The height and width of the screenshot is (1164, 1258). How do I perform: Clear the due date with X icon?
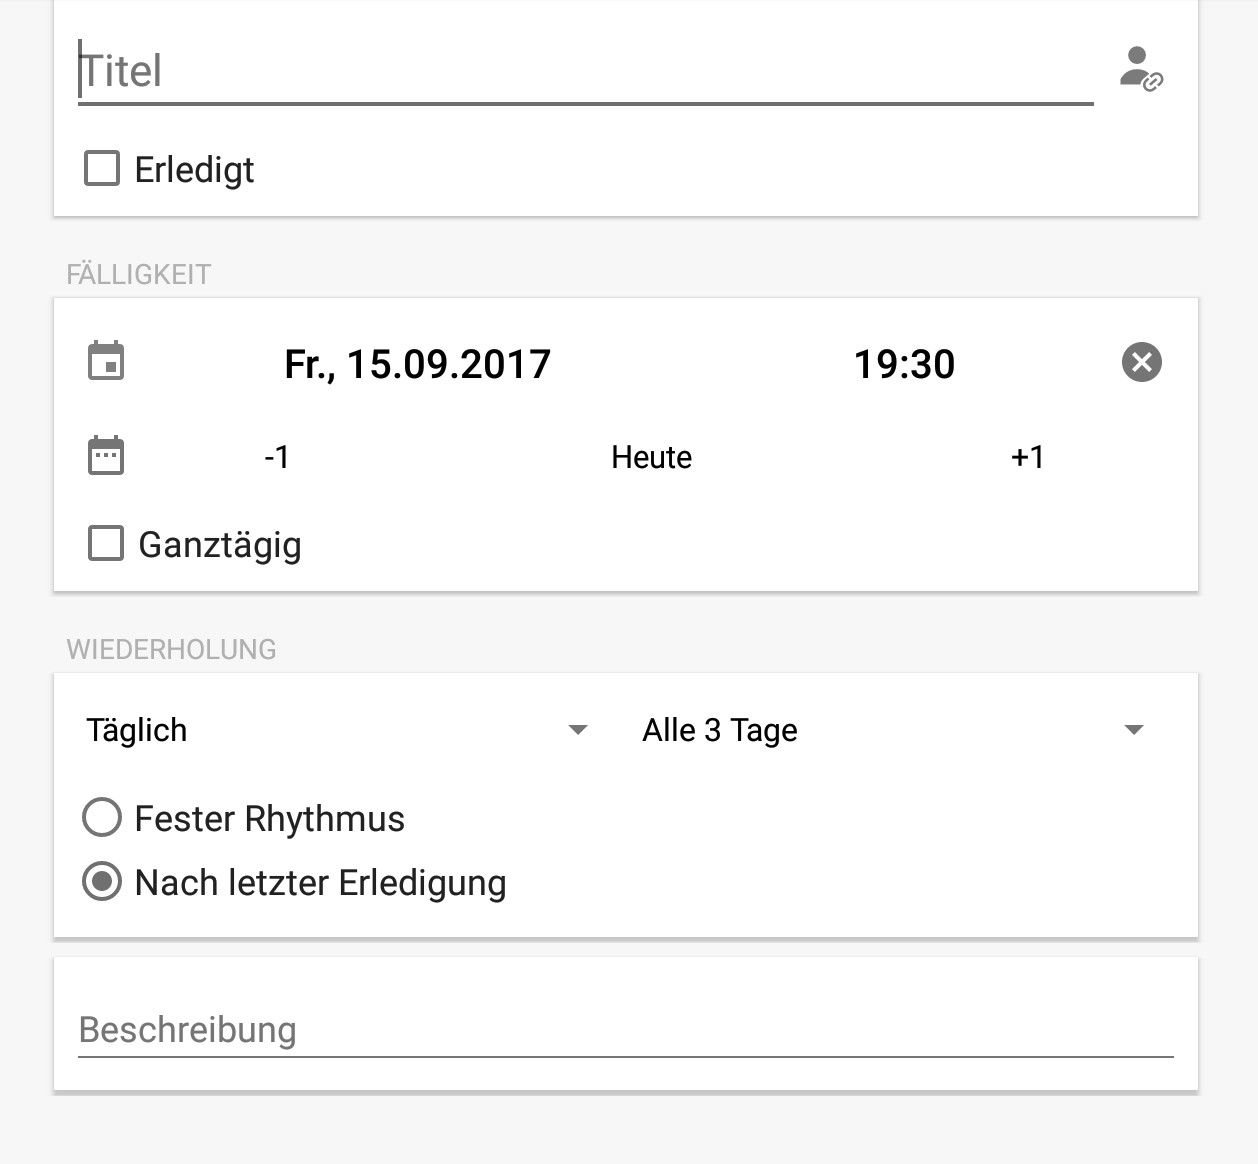[x=1142, y=362]
